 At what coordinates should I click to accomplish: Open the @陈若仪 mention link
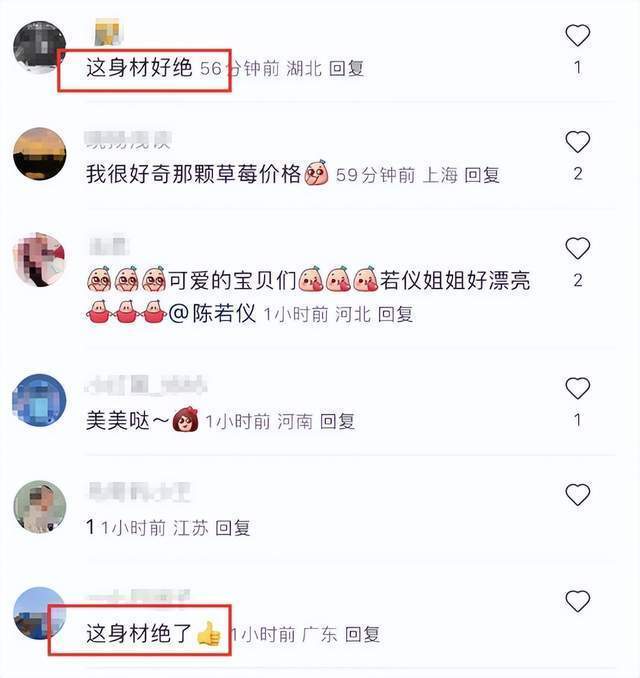pyautogui.click(x=212, y=313)
